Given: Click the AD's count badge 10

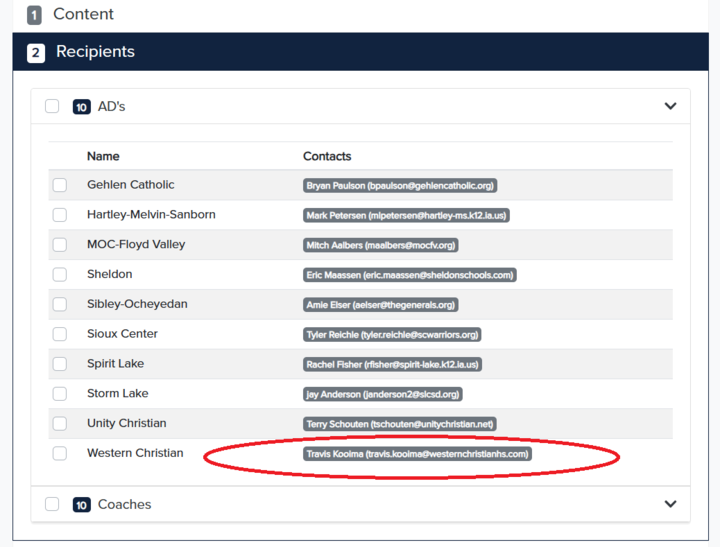Looking at the screenshot, I should pos(82,107).
